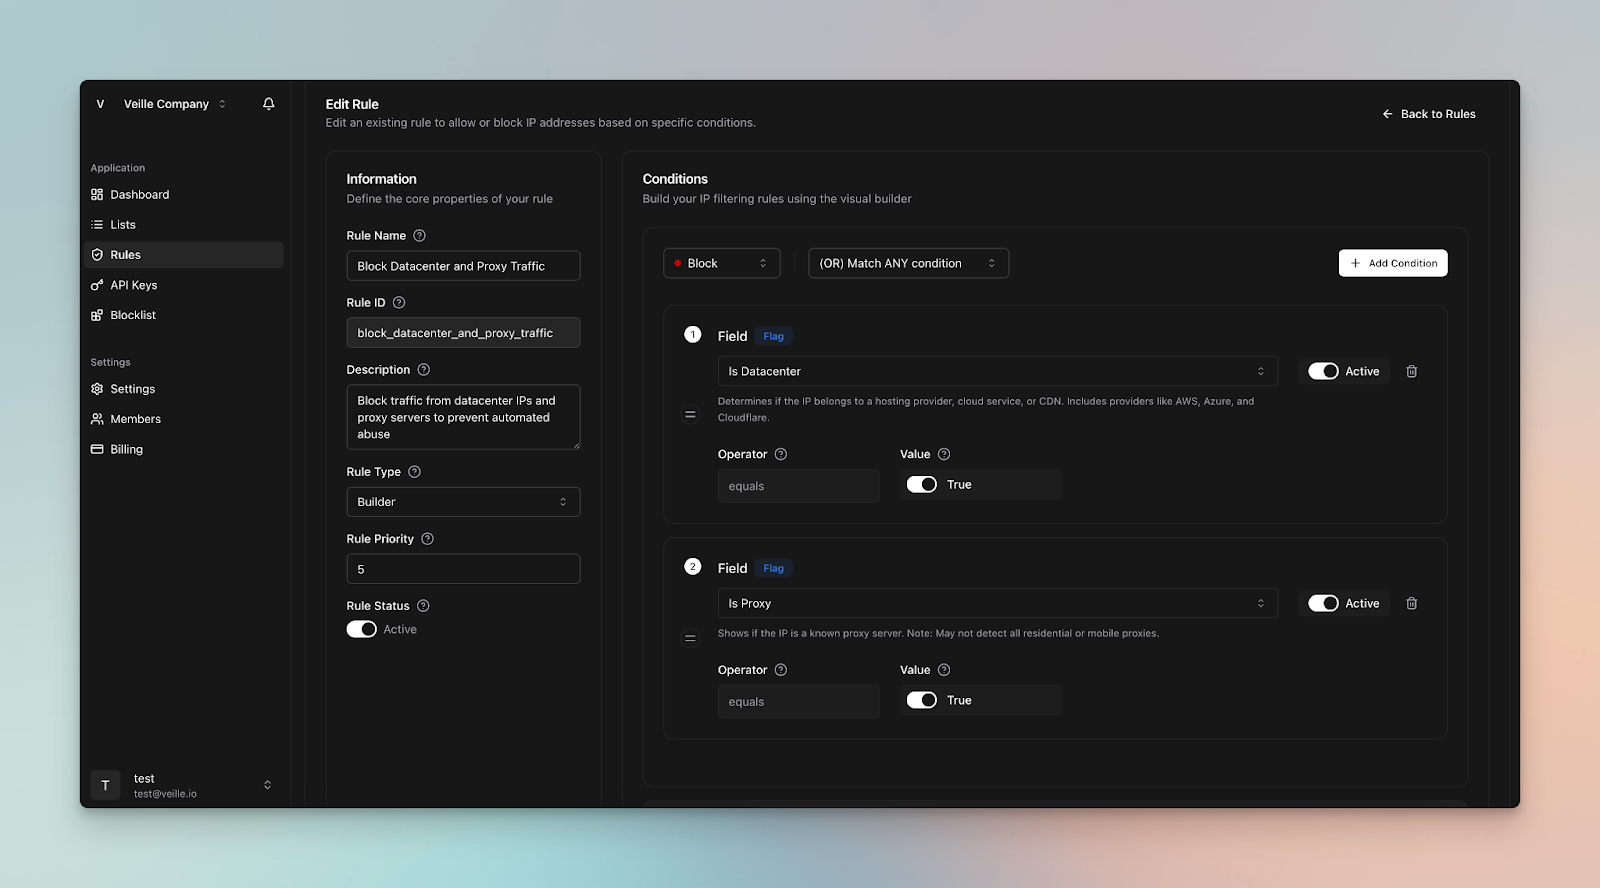
Task: Click the drag handle of condition 2
Action: [691, 638]
